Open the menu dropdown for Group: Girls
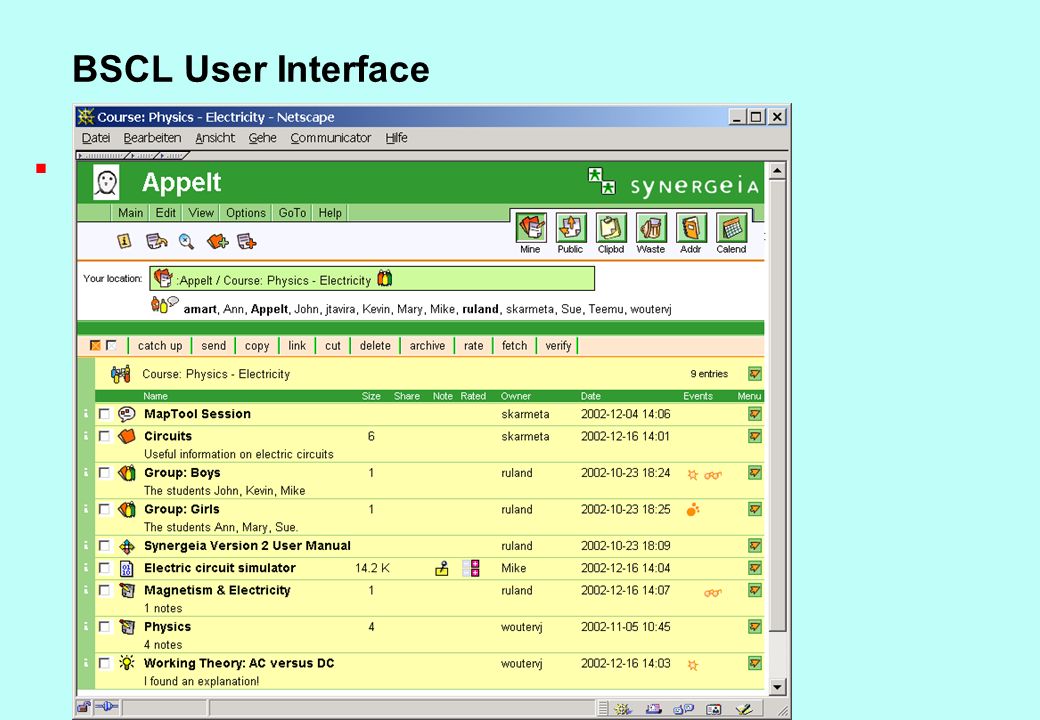1040x720 pixels. (x=755, y=509)
